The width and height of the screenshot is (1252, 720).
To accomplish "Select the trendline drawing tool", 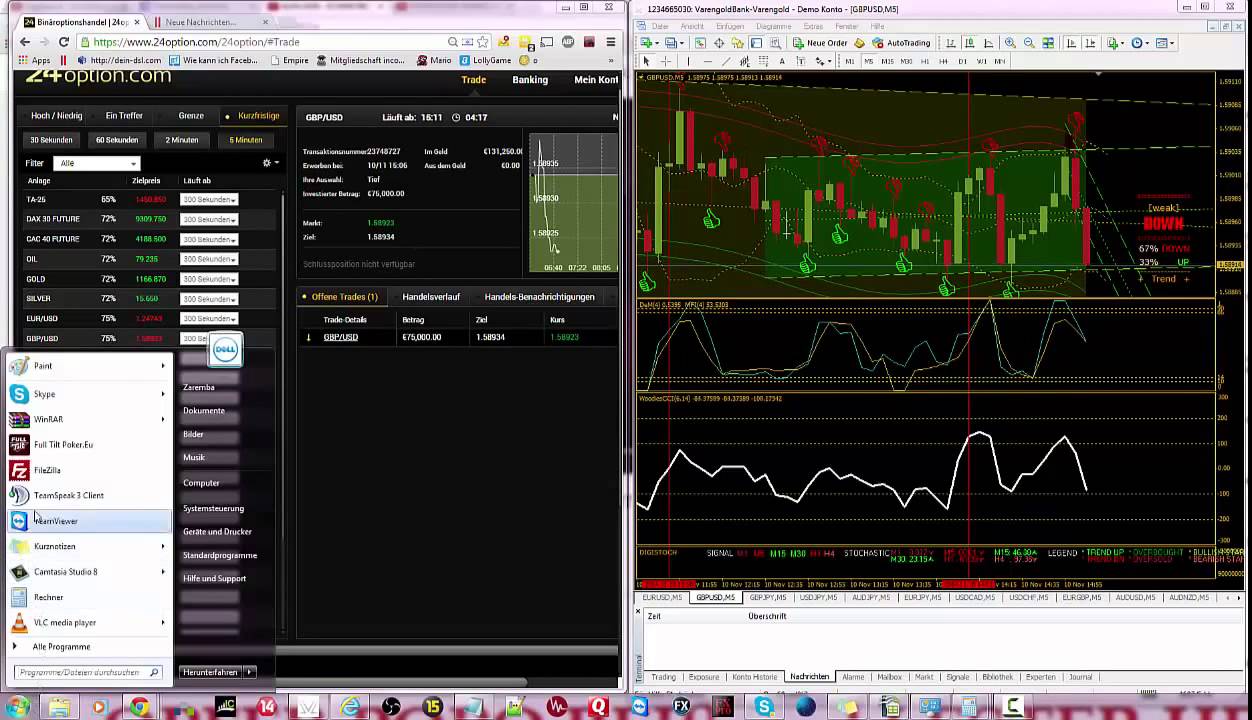I will 726,61.
